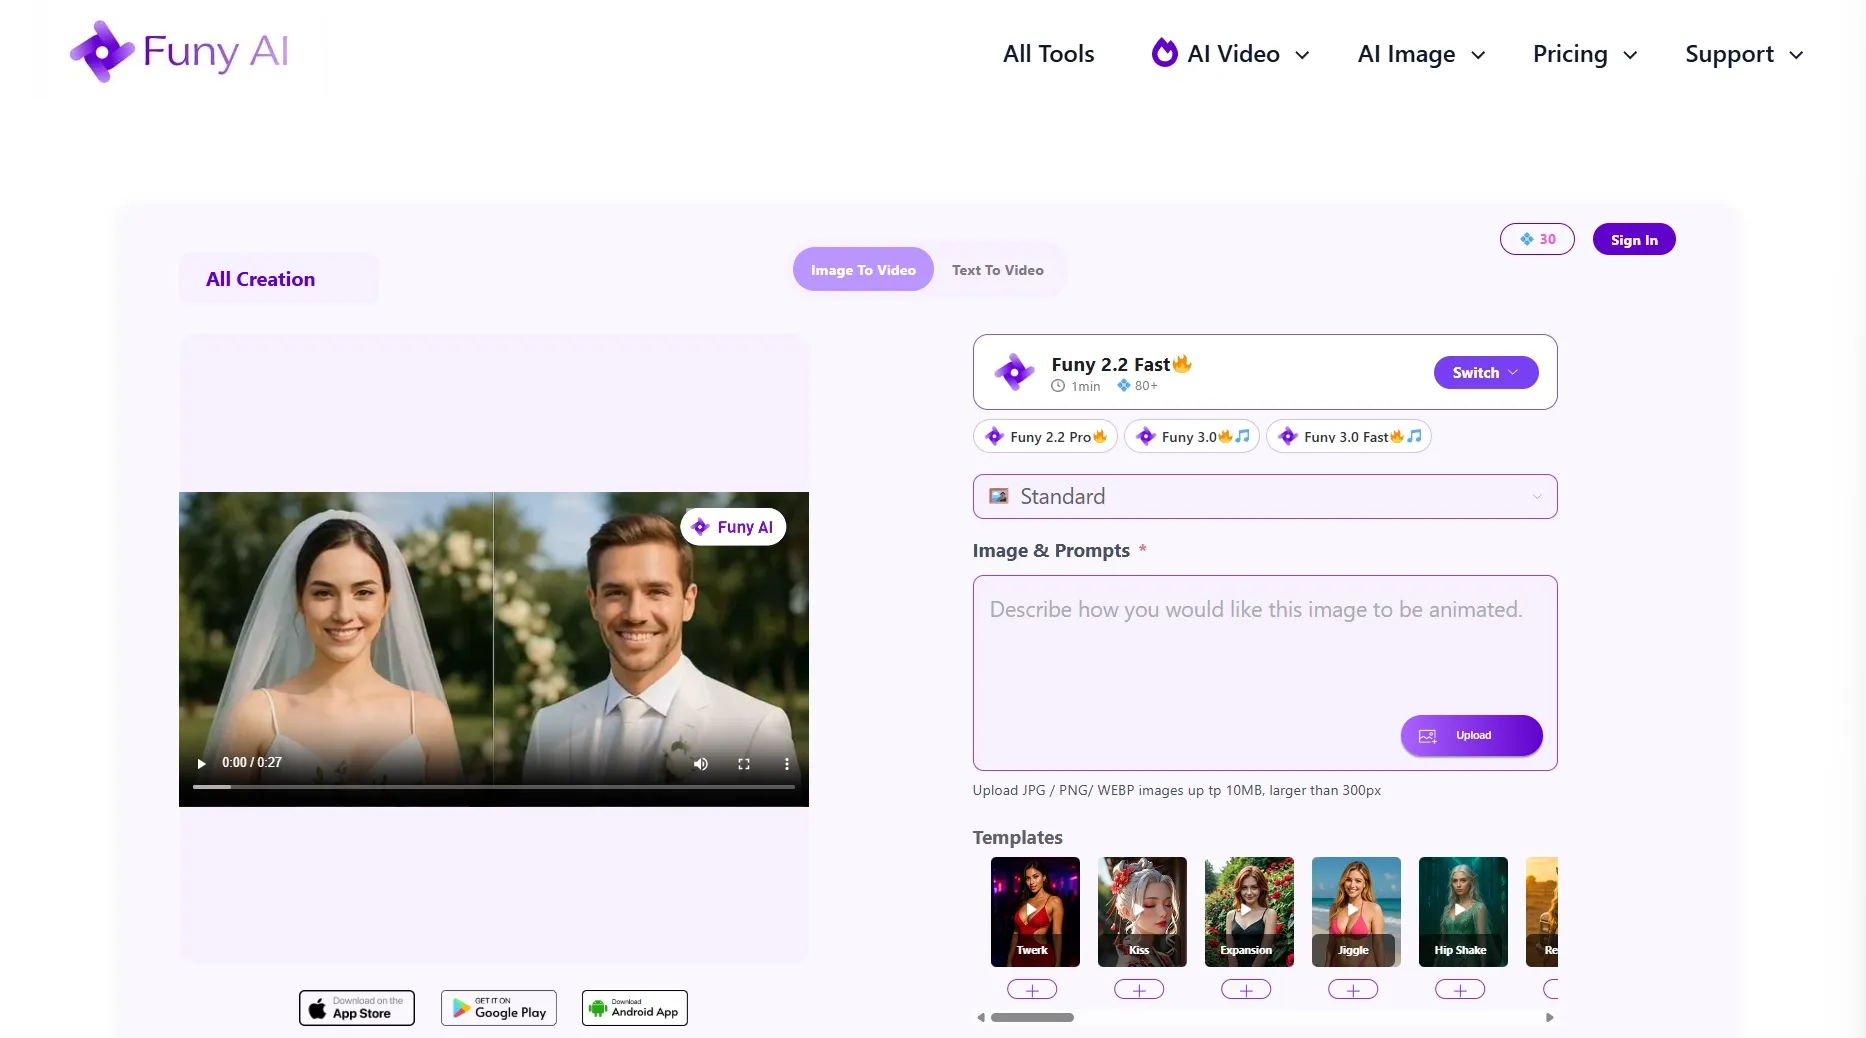Expand the AI Image menu
Screen dimensions: 1866x1038
point(1421,54)
